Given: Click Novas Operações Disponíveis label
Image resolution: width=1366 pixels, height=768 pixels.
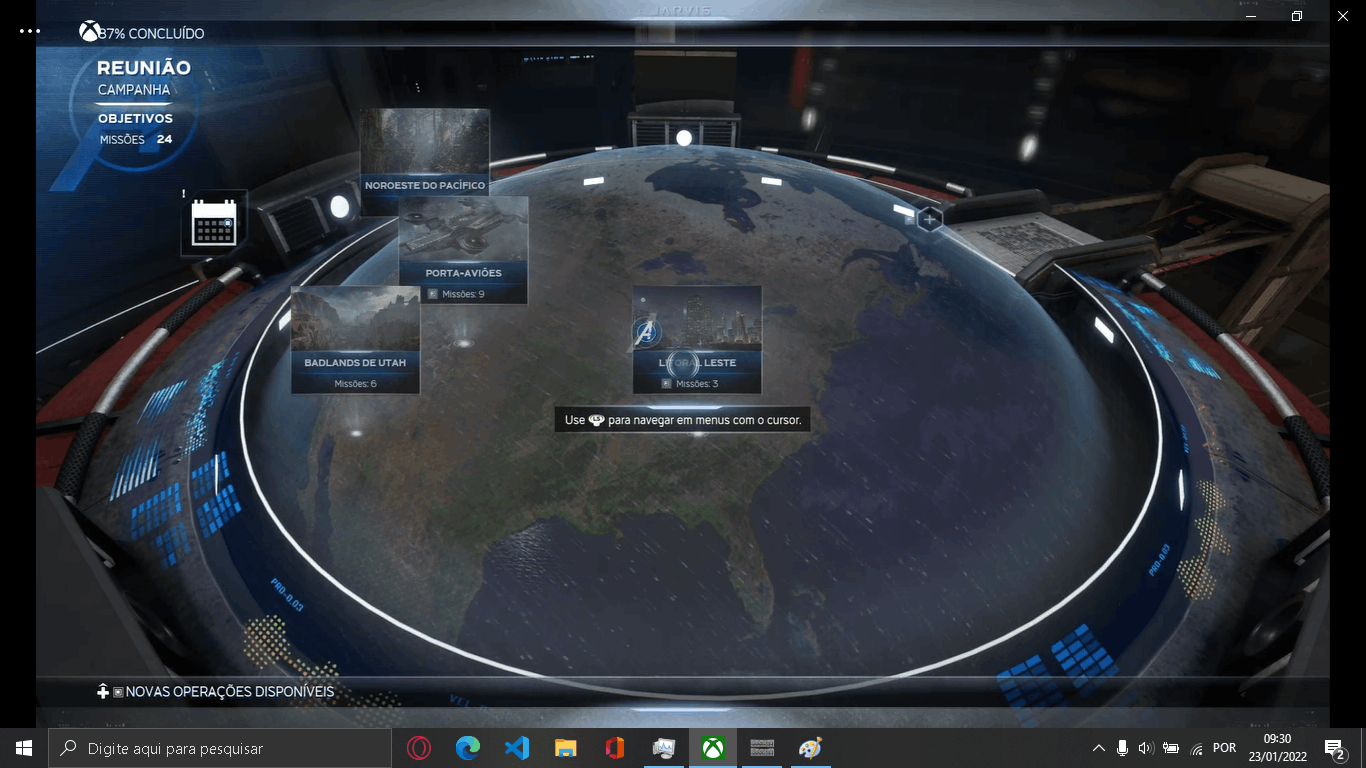Looking at the screenshot, I should click(230, 692).
